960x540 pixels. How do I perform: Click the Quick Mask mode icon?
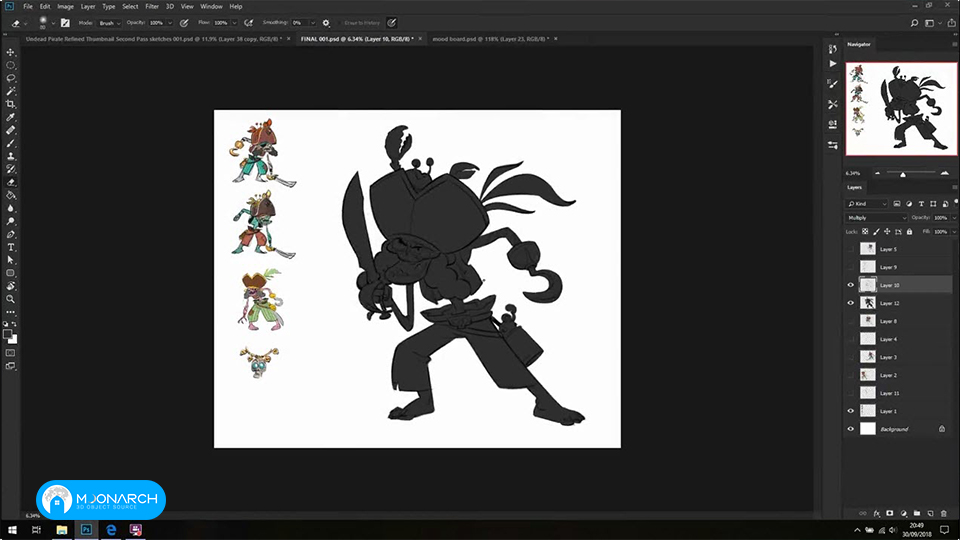pos(10,353)
